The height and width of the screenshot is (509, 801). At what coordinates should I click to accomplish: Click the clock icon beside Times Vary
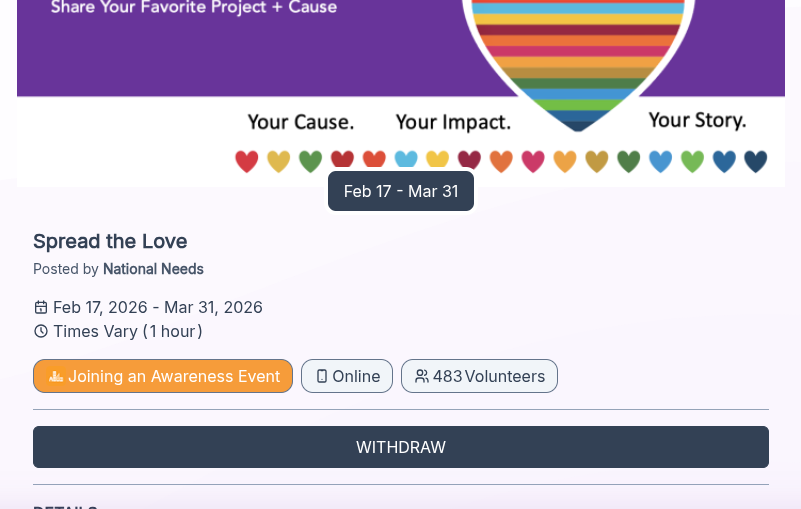pos(41,331)
